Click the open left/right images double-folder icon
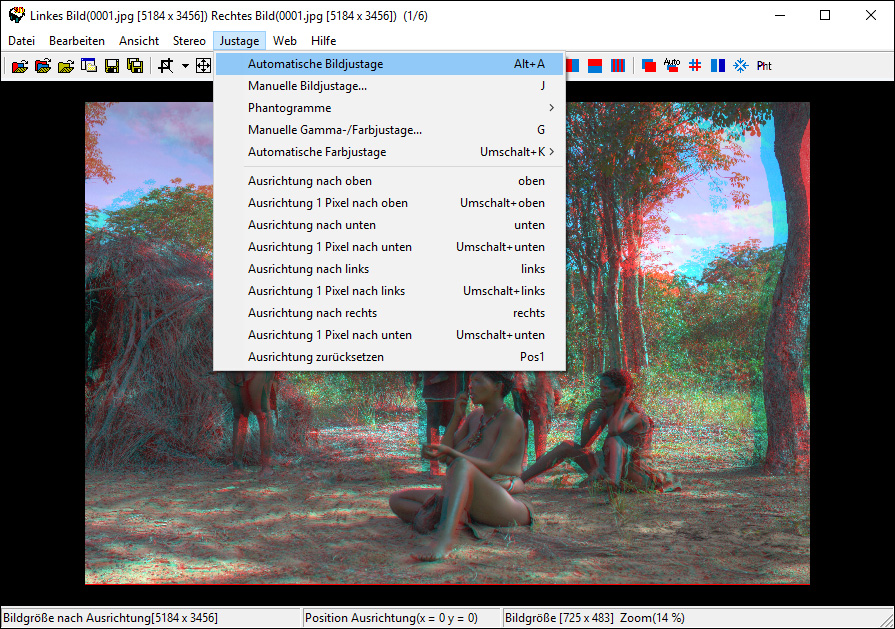 pyautogui.click(x=43, y=66)
